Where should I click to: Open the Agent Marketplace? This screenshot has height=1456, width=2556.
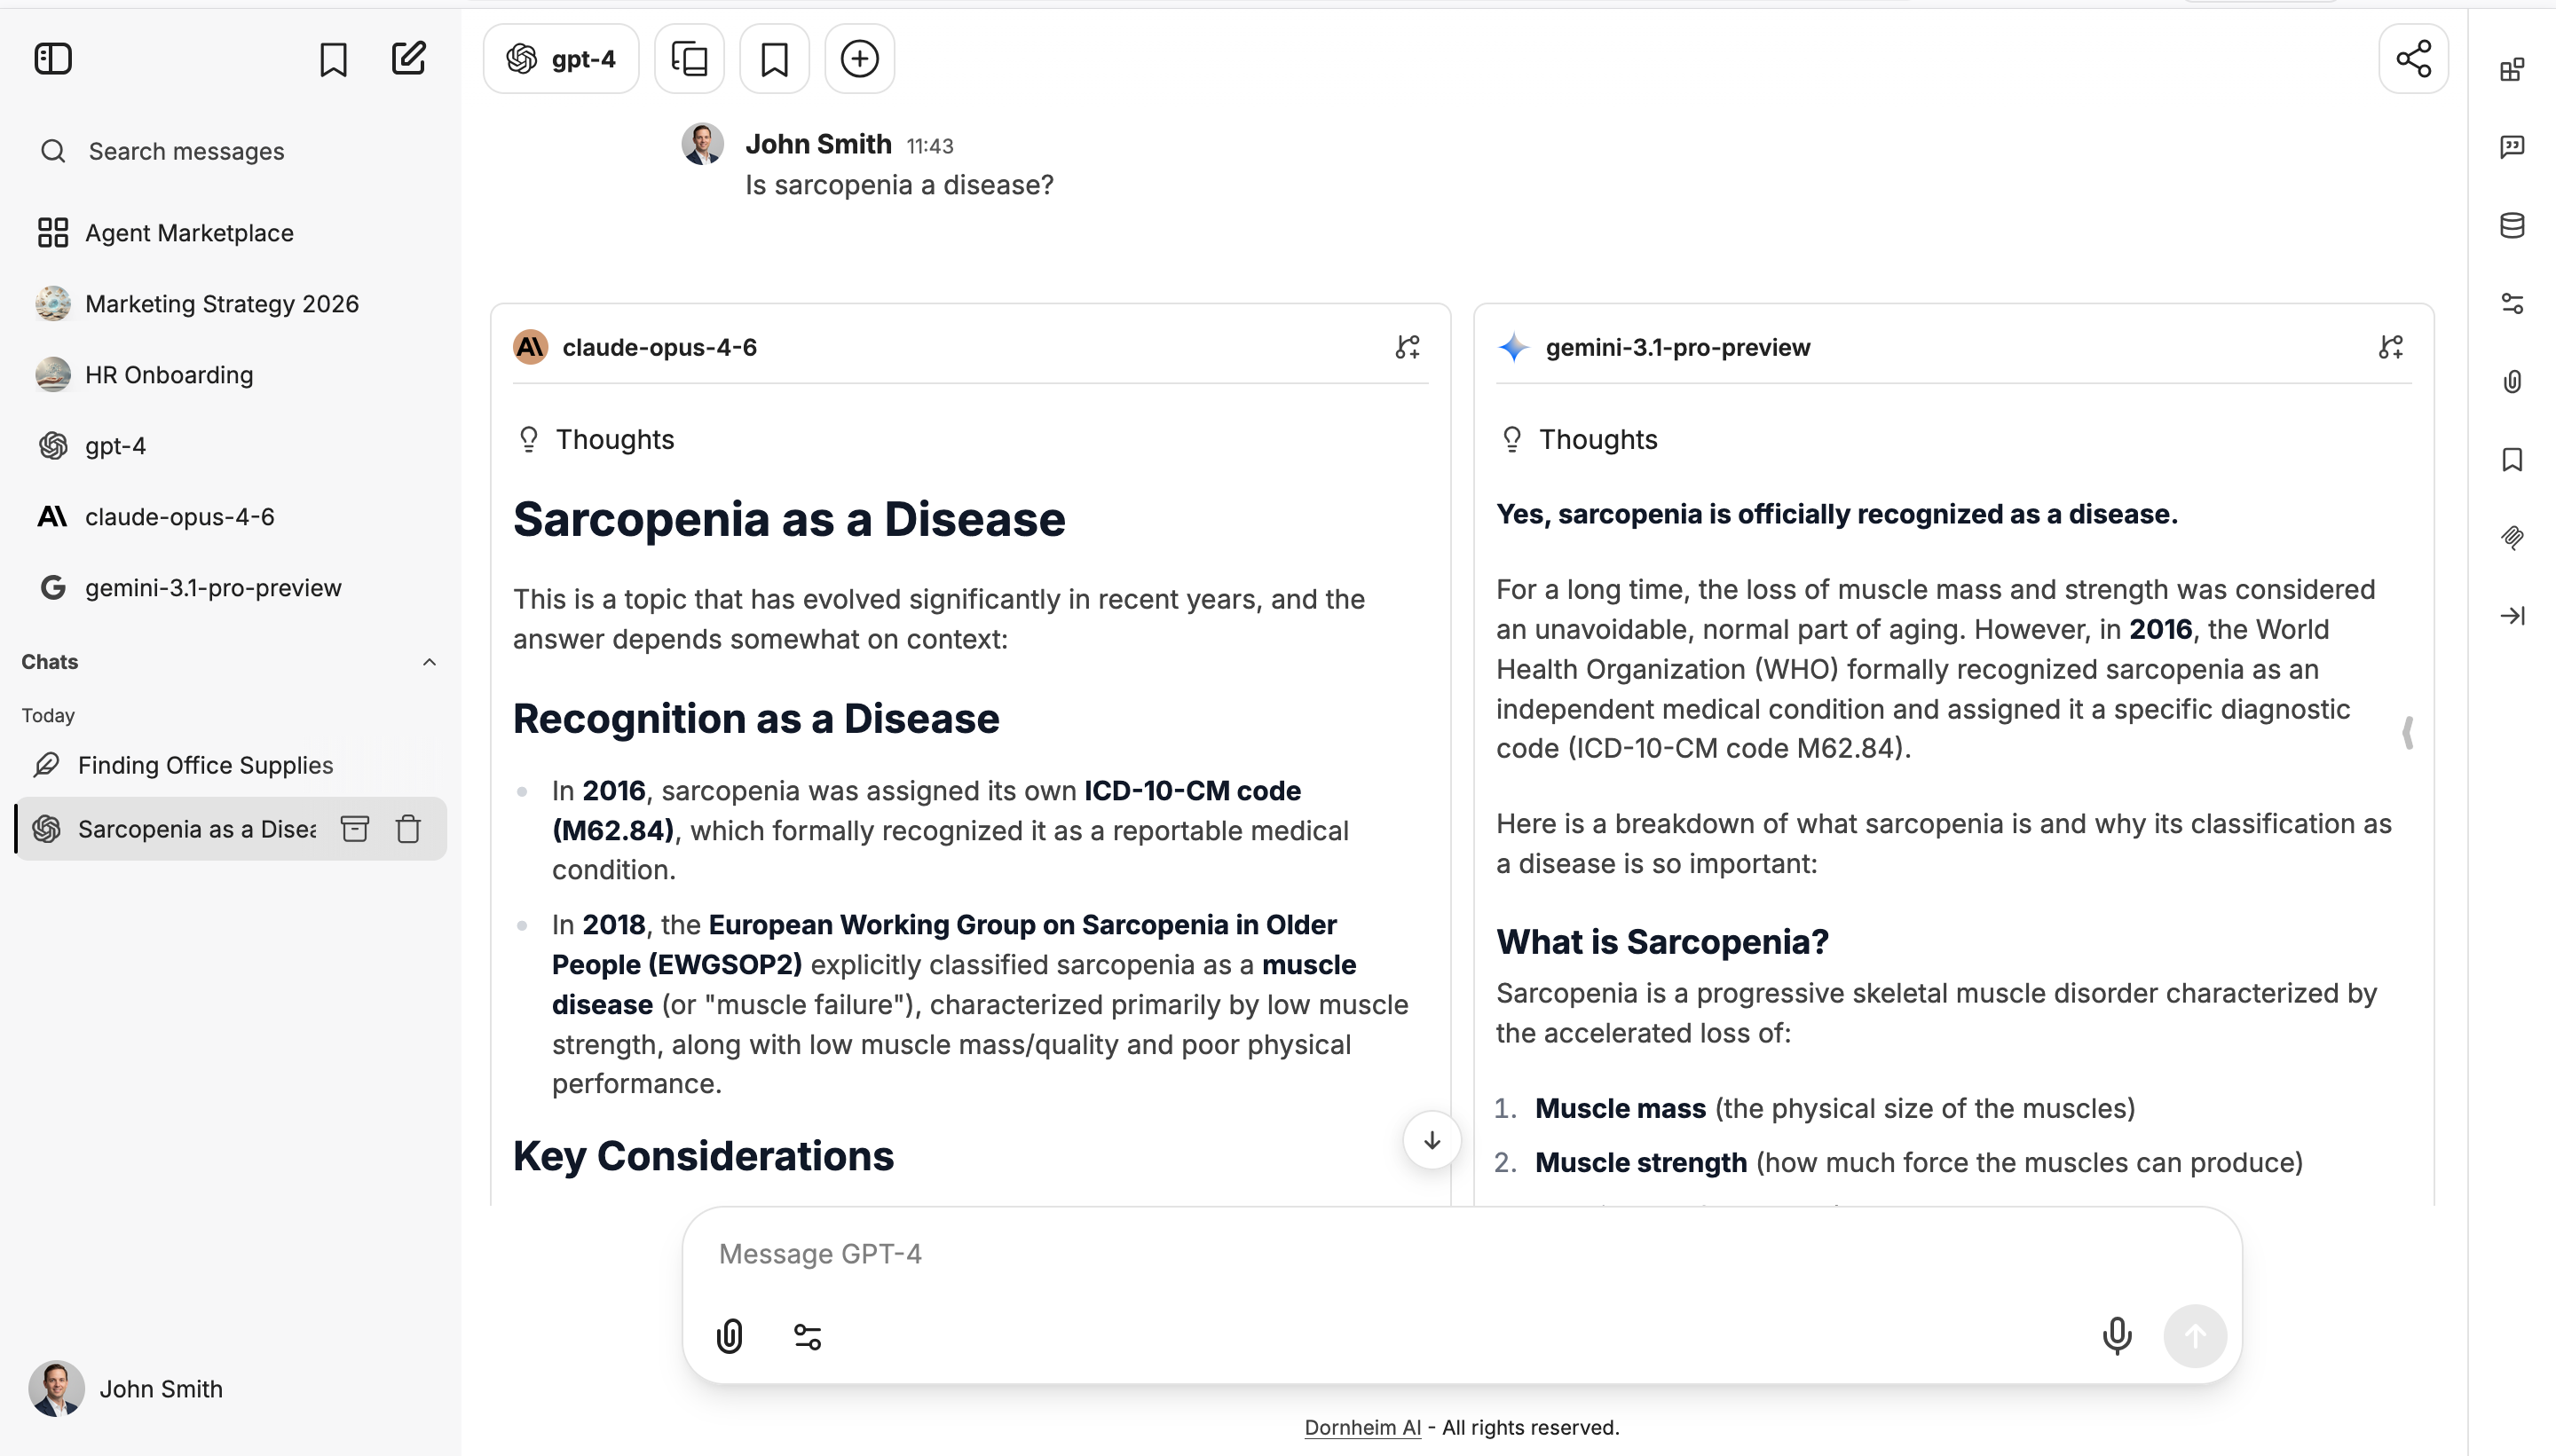(x=189, y=232)
